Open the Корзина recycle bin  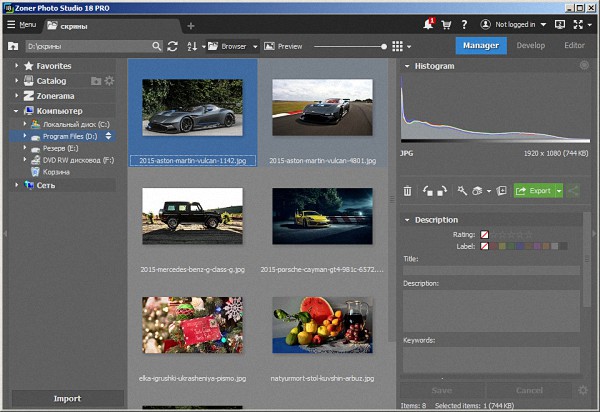(56, 172)
